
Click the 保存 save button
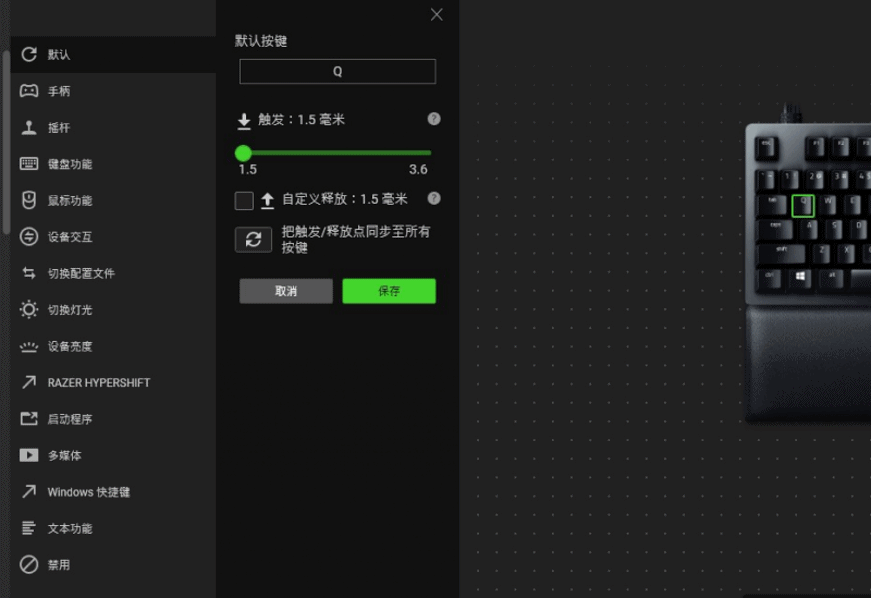(389, 291)
